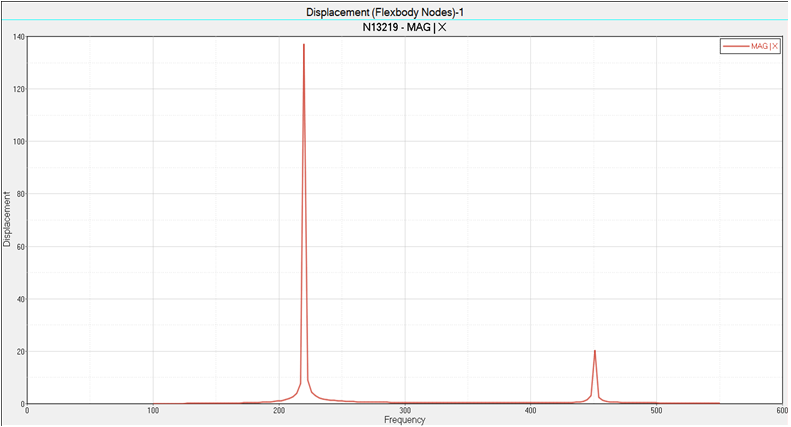Click the 60 tick on the Displacement axis
This screenshot has height=427, width=791.
20,247
